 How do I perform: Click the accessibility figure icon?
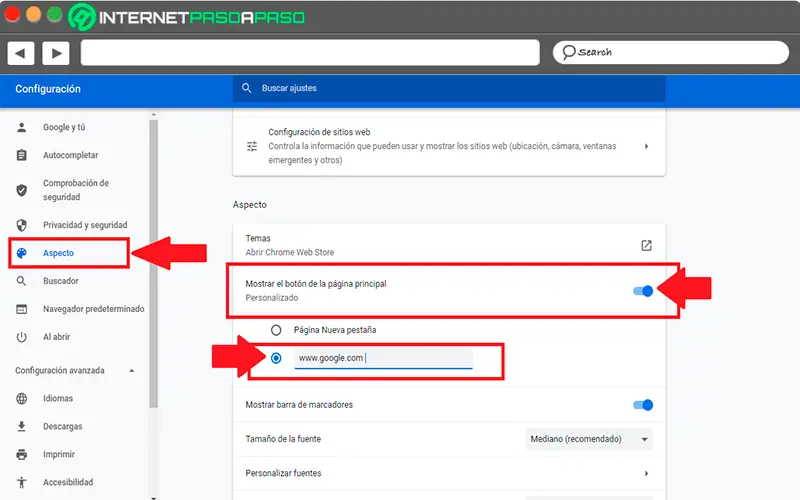click(21, 482)
